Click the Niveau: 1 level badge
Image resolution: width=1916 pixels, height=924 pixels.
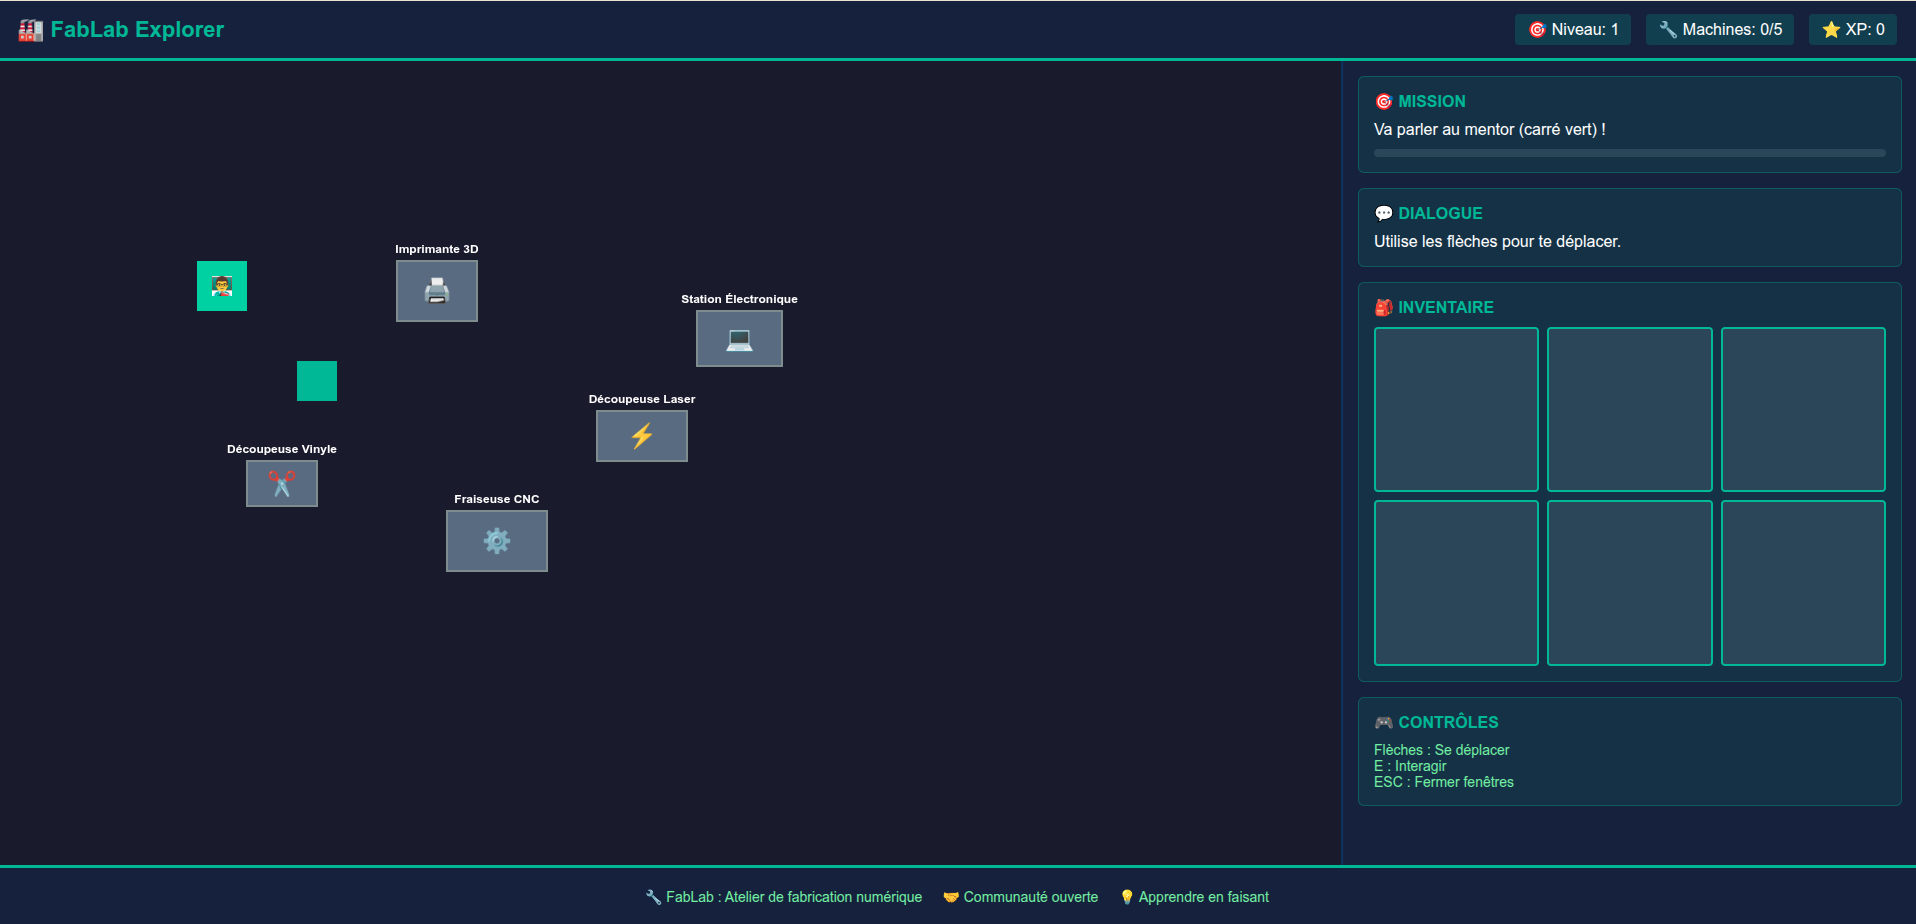[1573, 30]
